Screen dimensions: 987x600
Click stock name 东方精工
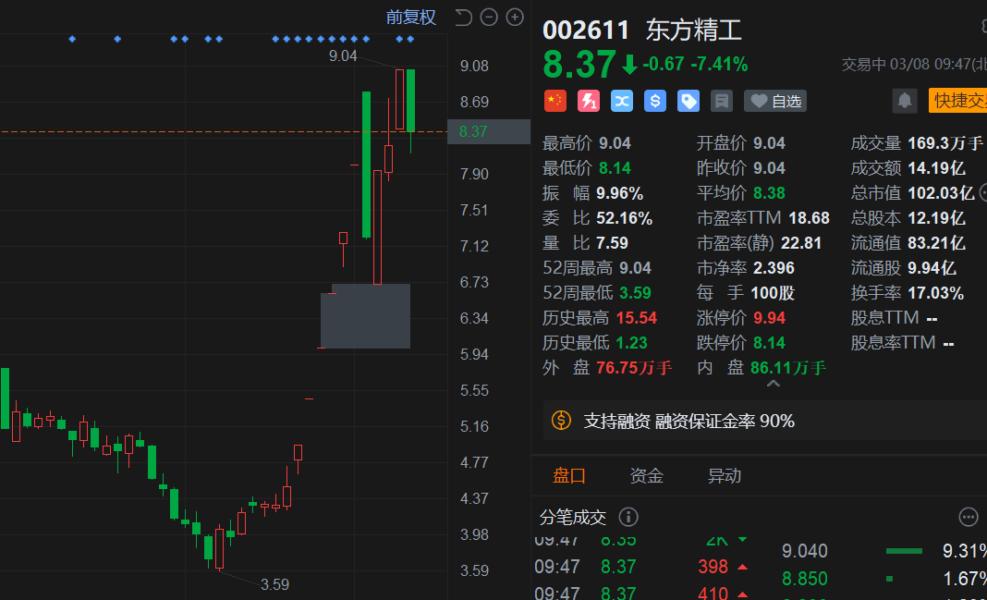pos(693,30)
